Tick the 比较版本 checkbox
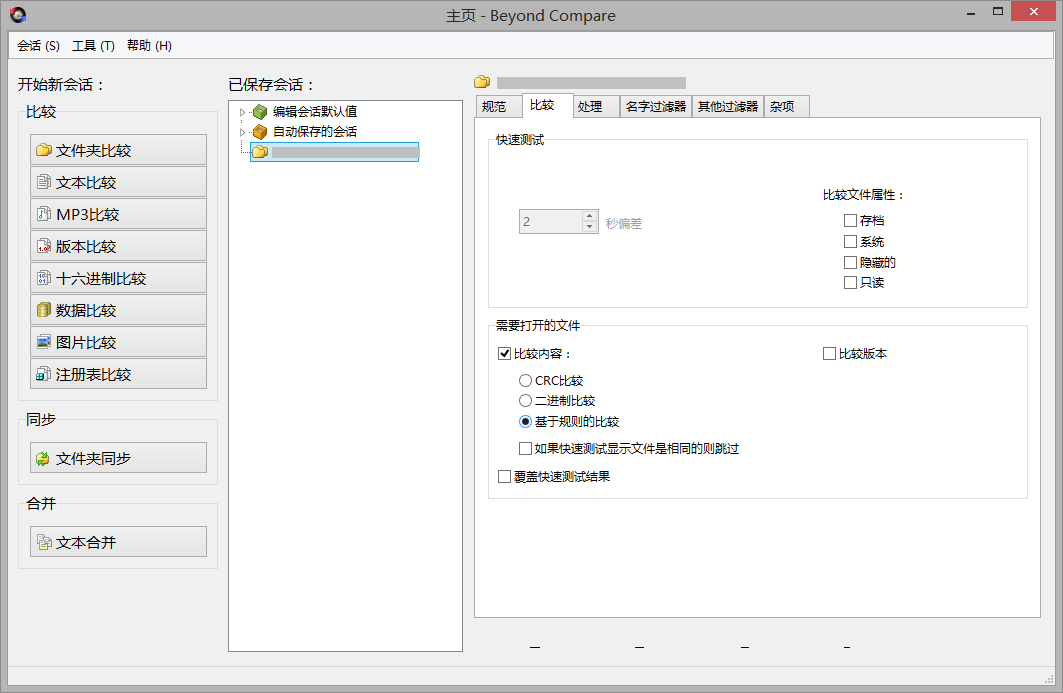 pyautogui.click(x=829, y=354)
